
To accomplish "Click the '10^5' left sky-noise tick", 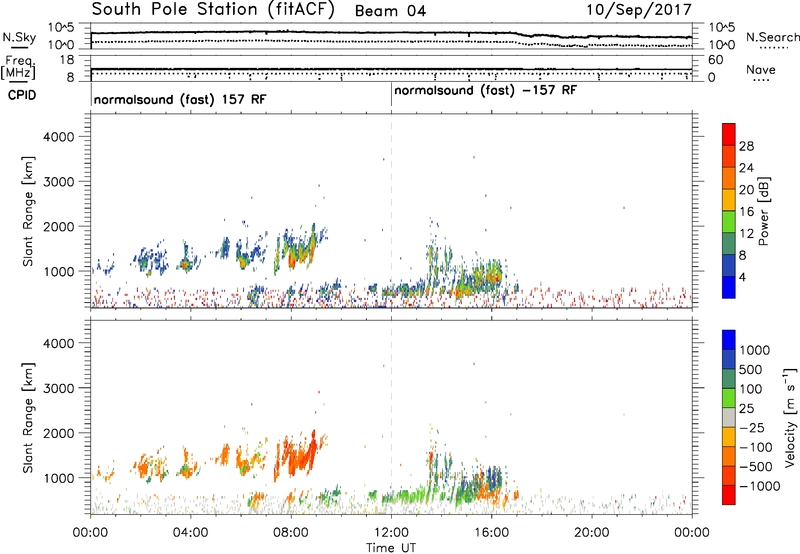I will point(61,28).
